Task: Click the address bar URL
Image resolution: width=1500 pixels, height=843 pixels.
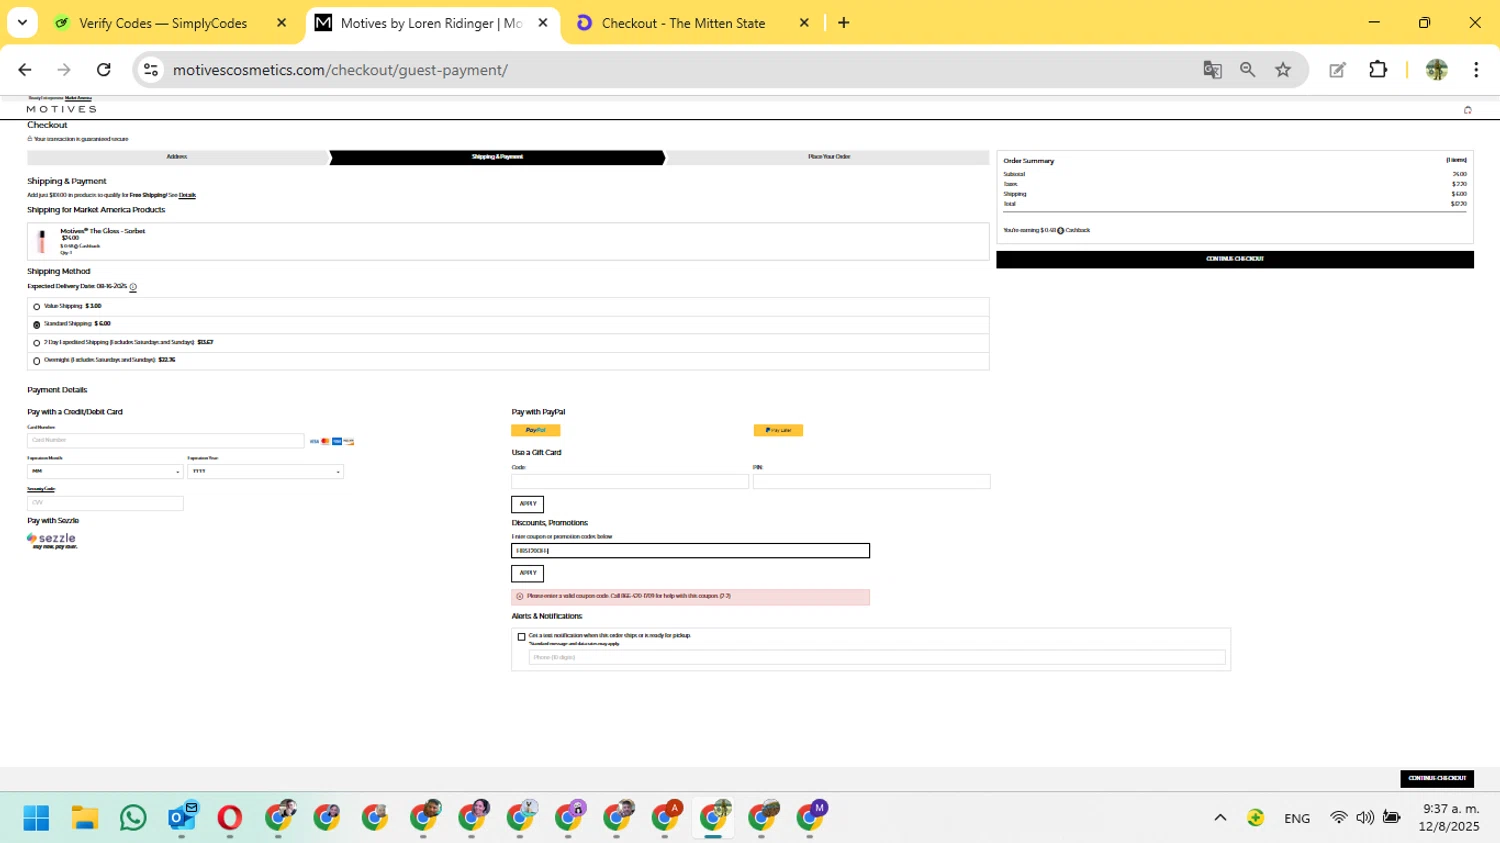Action: pos(340,70)
